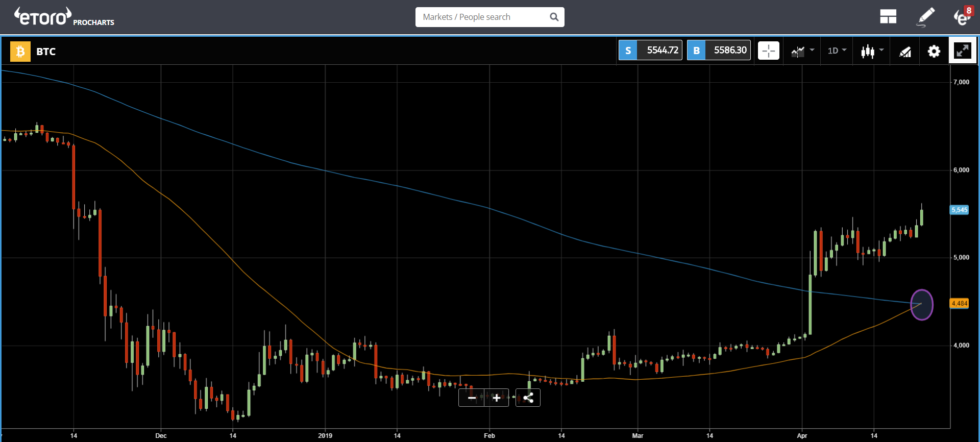
Task: Expand the studies and indicators dropdown
Action: tap(802, 51)
